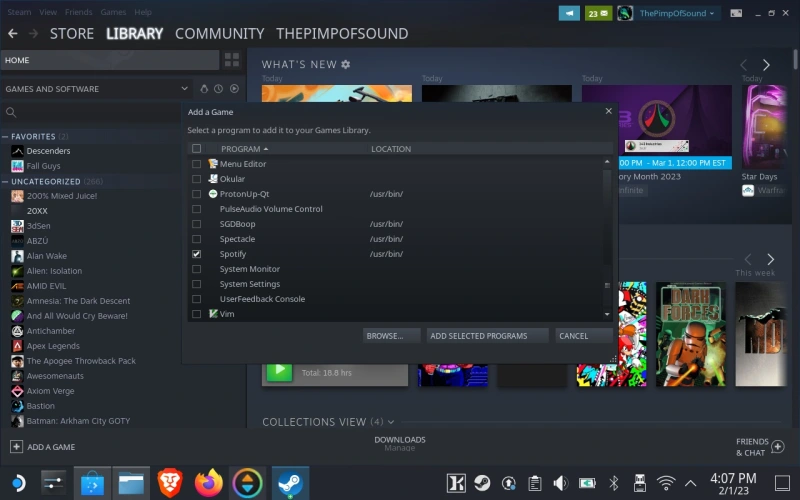
Task: Click the Steam back navigation arrow
Action: coord(13,33)
